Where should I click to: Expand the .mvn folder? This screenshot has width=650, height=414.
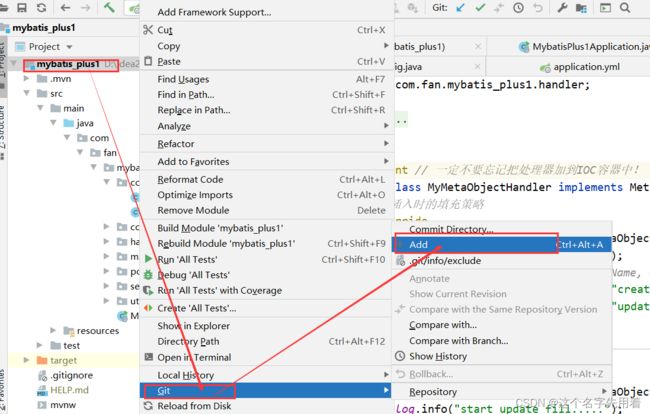[27, 78]
